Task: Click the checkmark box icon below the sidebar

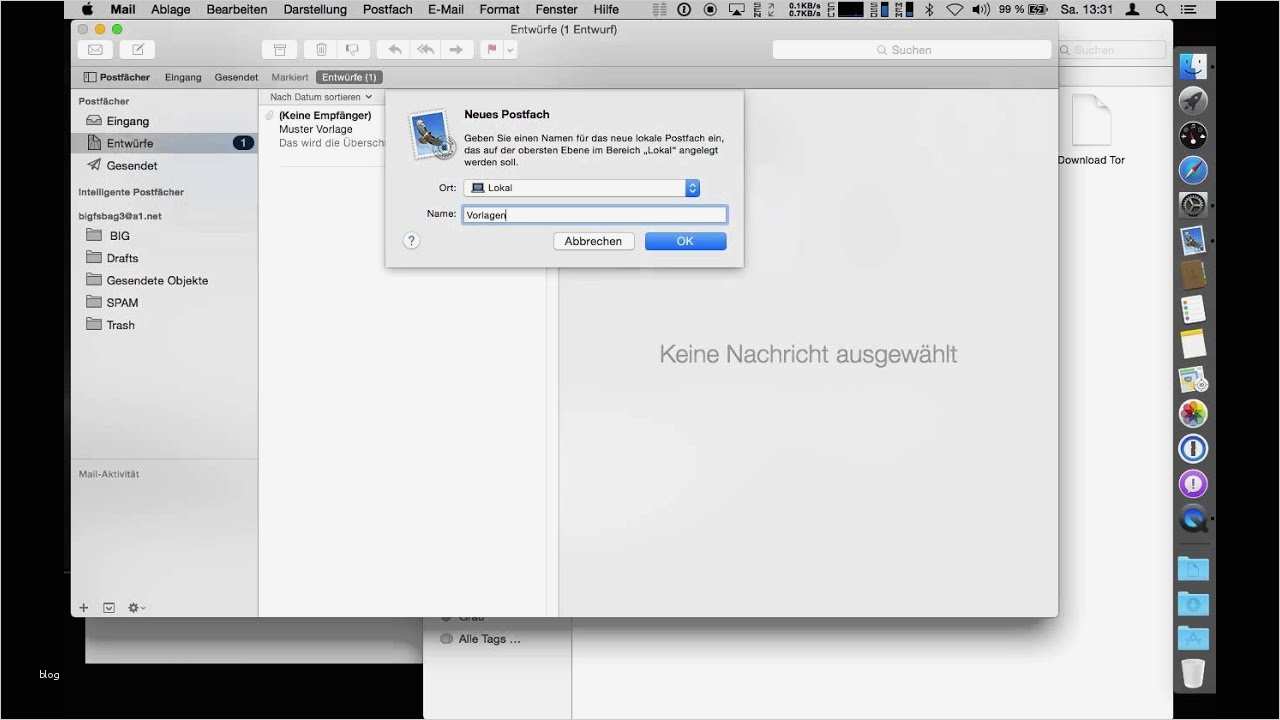Action: pyautogui.click(x=109, y=607)
